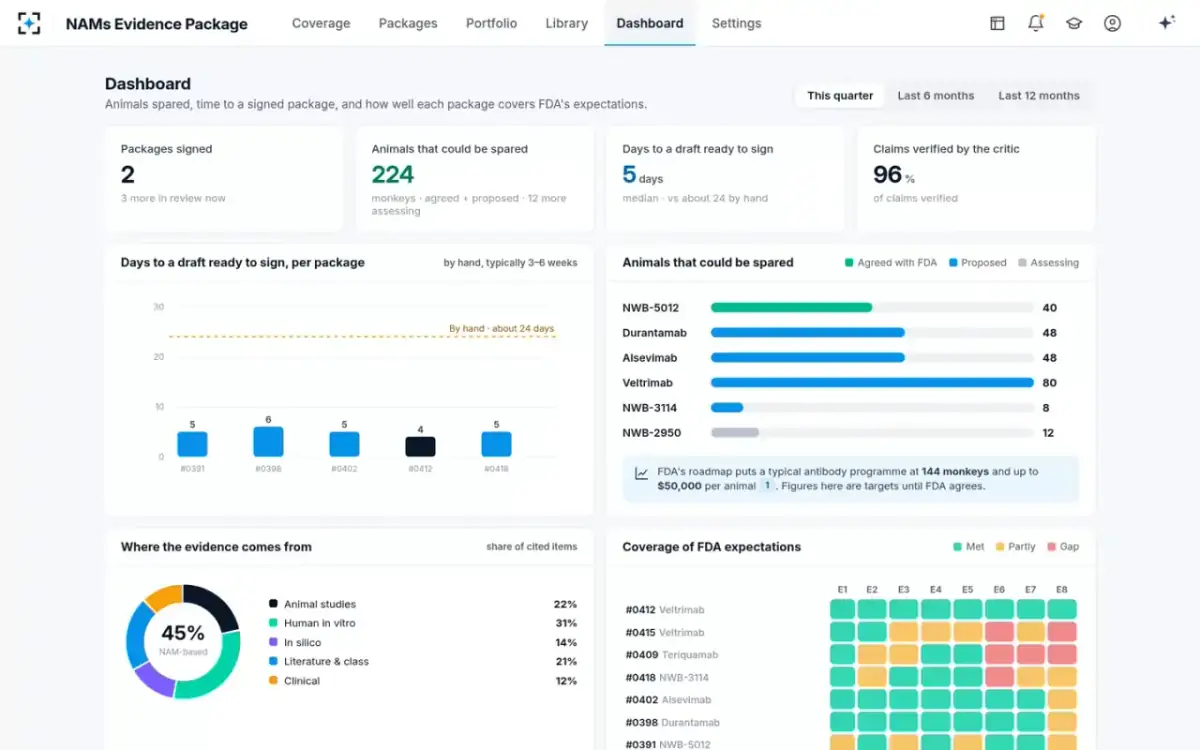Image resolution: width=1200 pixels, height=750 pixels.
Task: Toggle the Assessing legend item
Action: click(x=1048, y=263)
